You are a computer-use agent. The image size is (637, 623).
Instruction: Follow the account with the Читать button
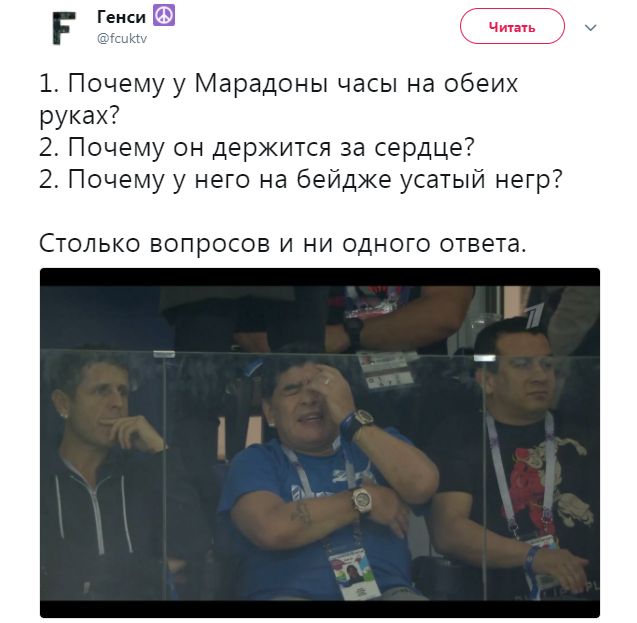coord(512,26)
